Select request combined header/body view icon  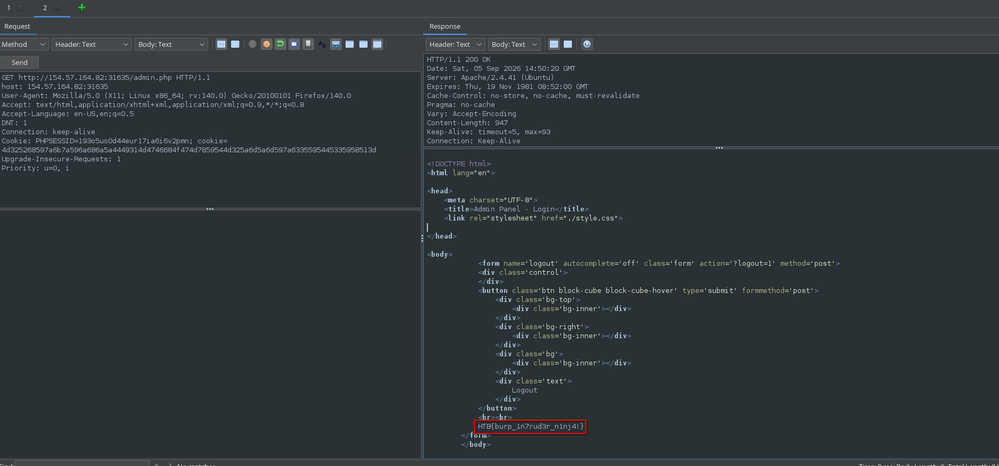235,45
